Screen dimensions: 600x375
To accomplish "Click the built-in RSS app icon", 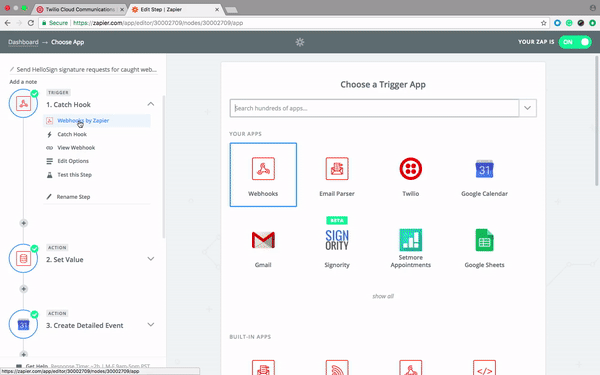I will pyautogui.click(x=337, y=368).
